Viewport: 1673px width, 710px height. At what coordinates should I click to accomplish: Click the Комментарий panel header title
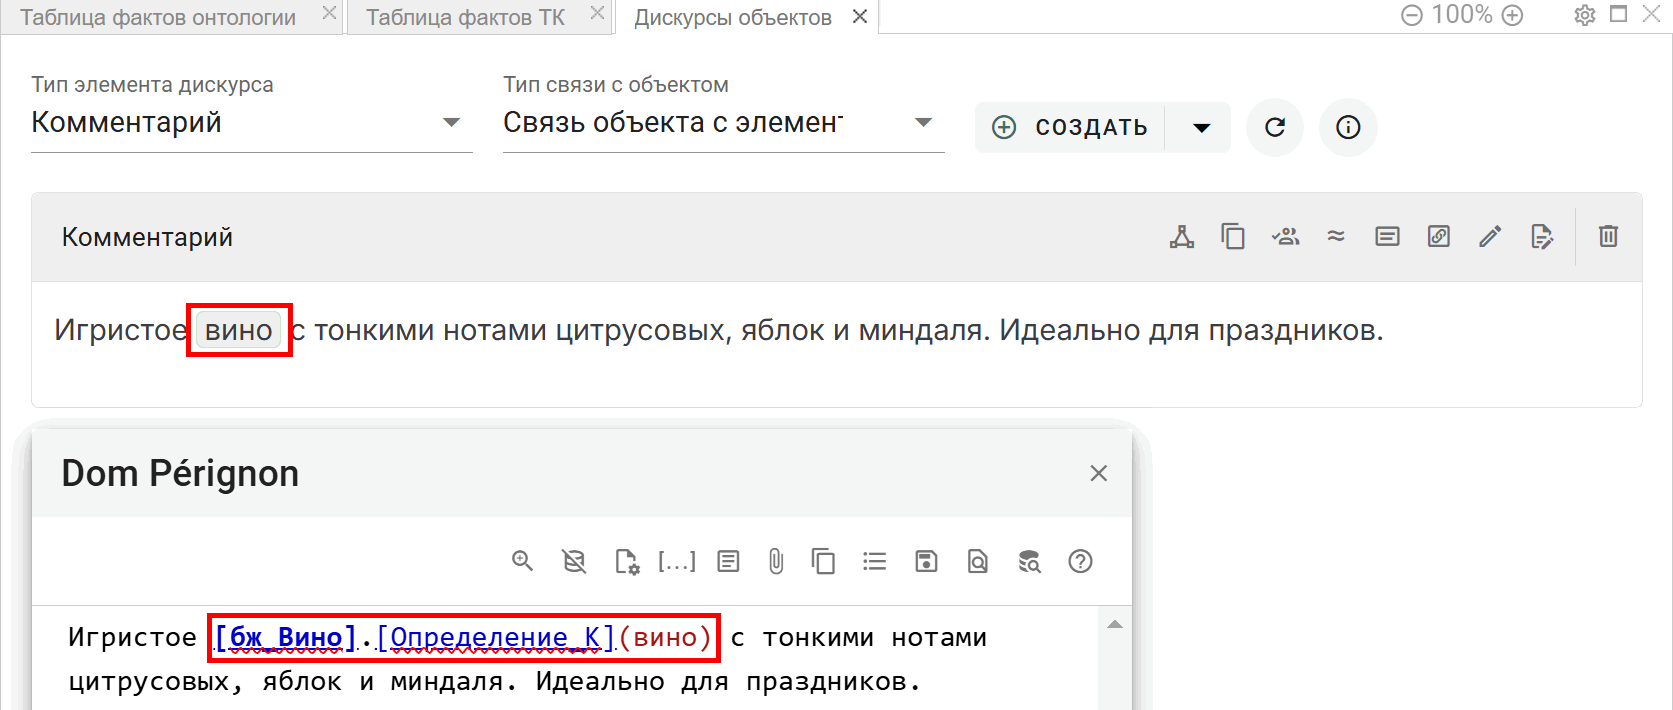147,237
